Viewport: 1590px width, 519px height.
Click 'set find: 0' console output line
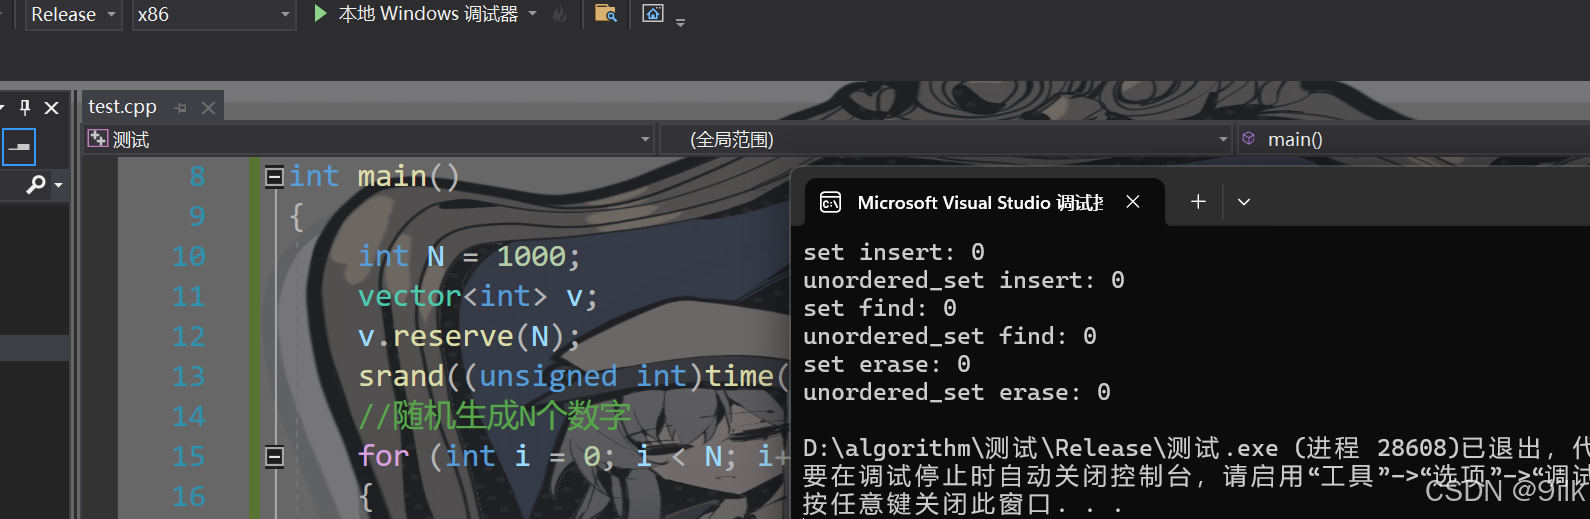pyautogui.click(x=880, y=308)
